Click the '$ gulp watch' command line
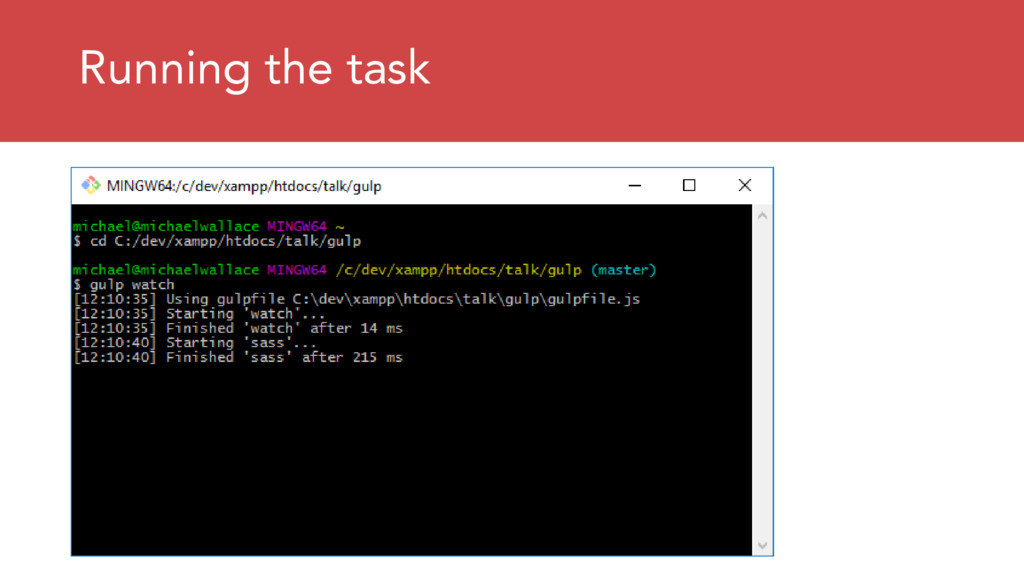1024x576 pixels. 124,285
